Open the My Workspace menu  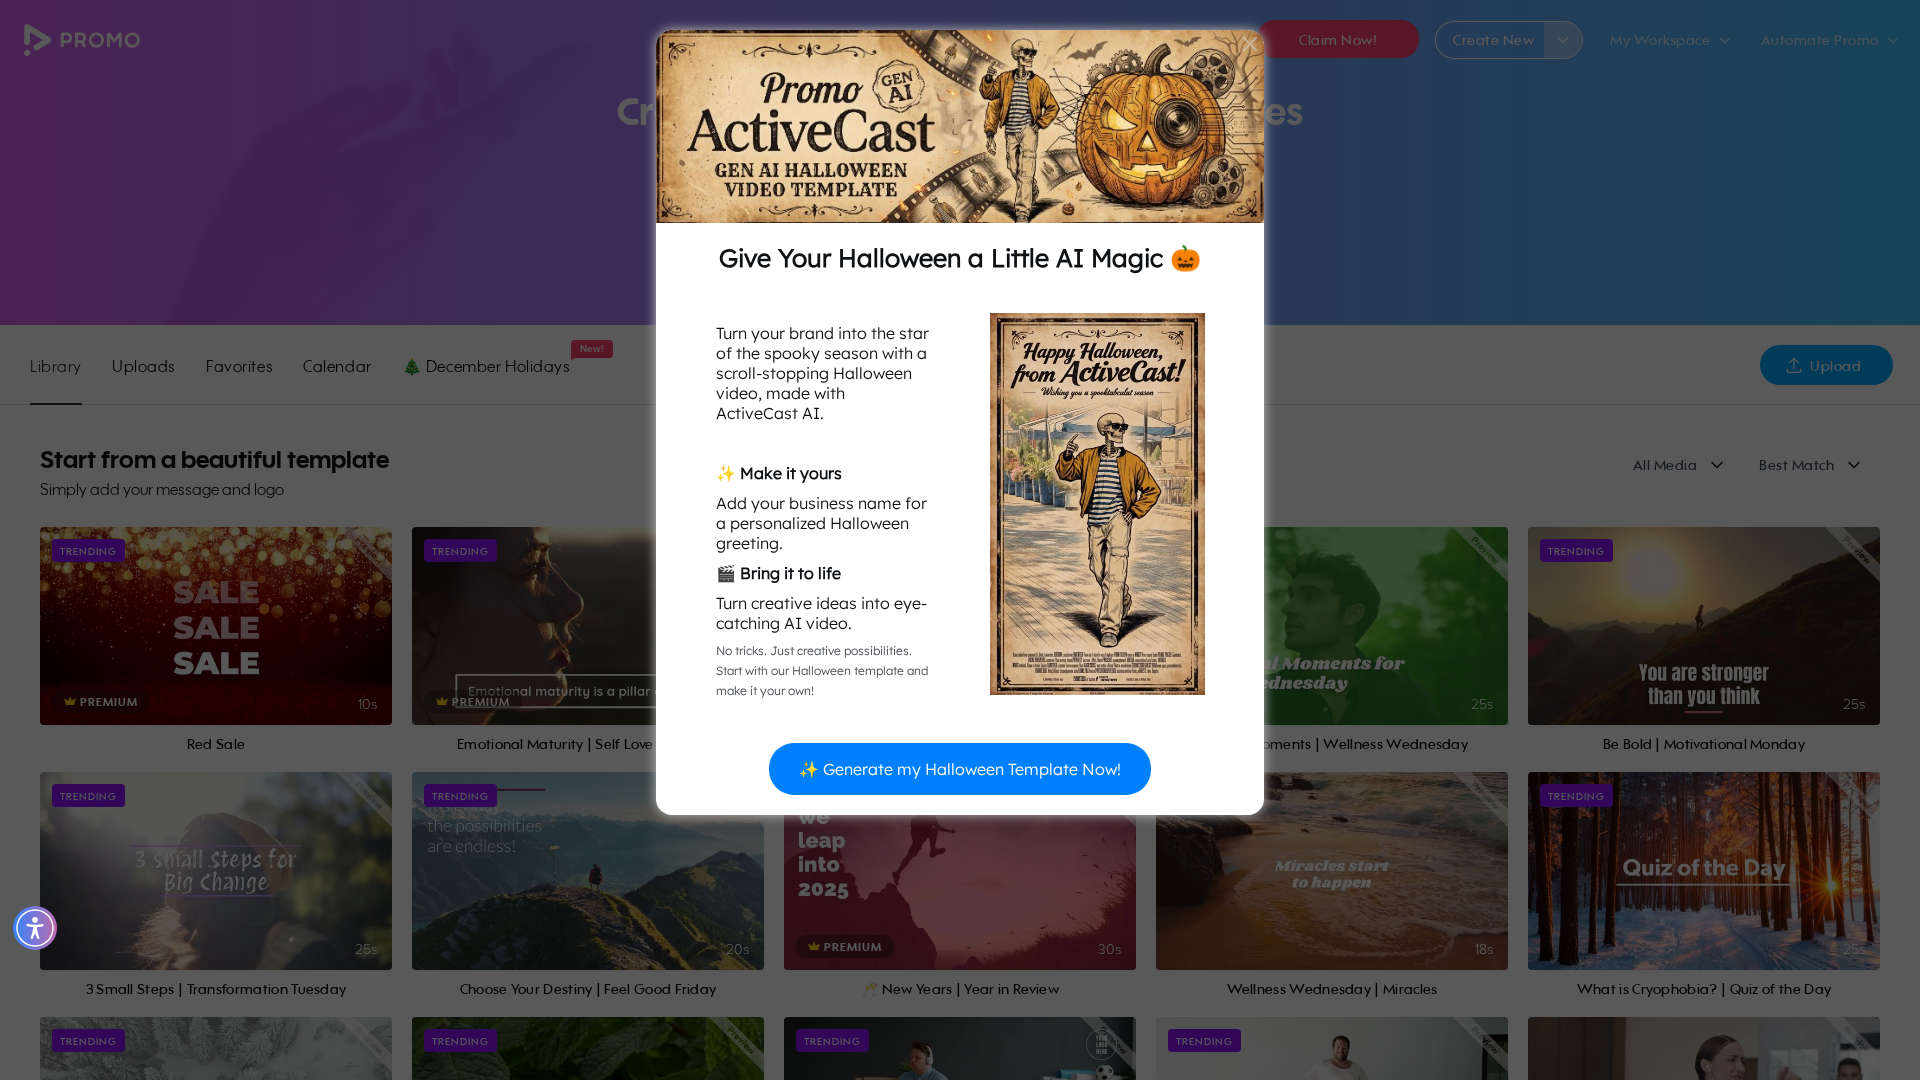1669,40
